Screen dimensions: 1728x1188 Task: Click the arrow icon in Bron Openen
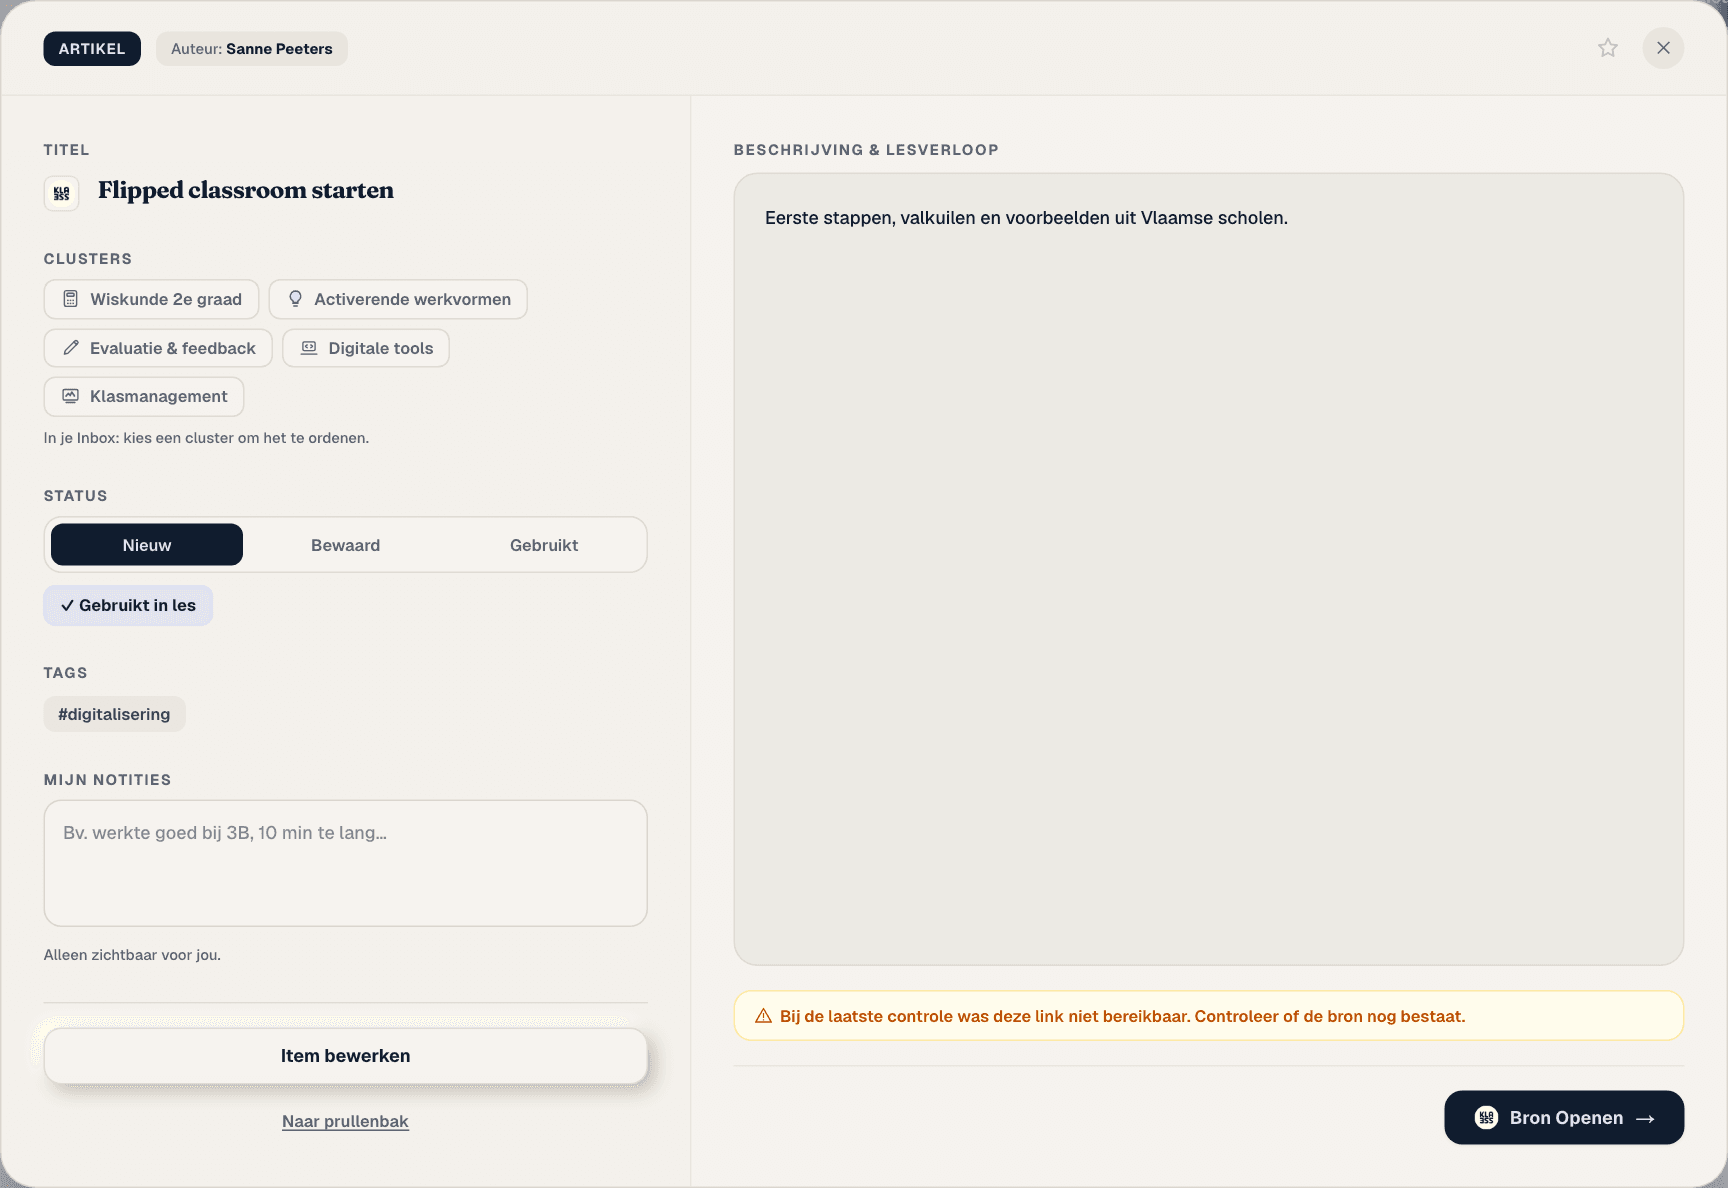(x=1645, y=1118)
